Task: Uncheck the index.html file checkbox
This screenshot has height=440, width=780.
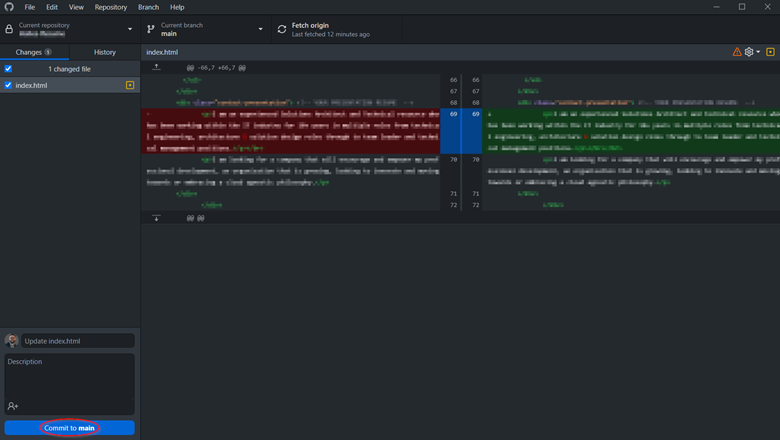Action: tap(9, 86)
